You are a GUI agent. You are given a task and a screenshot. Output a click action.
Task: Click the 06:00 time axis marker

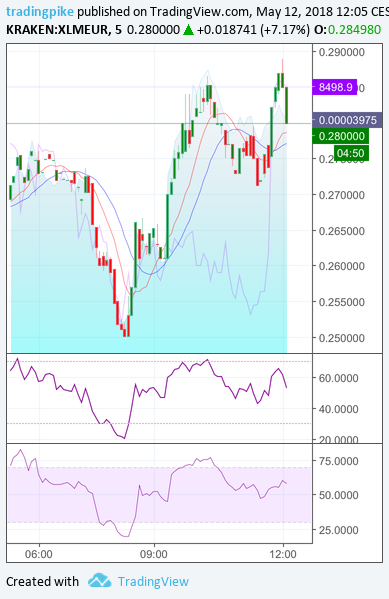click(x=39, y=554)
